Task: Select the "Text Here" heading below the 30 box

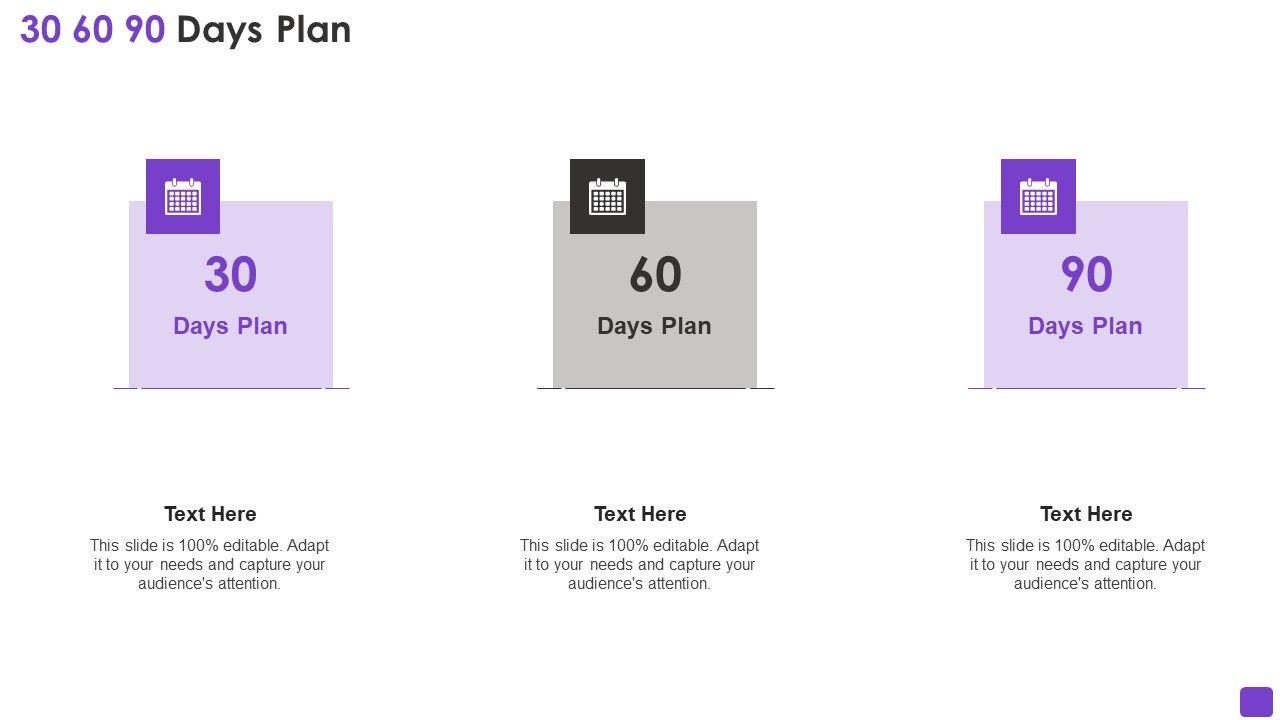Action: [210, 514]
